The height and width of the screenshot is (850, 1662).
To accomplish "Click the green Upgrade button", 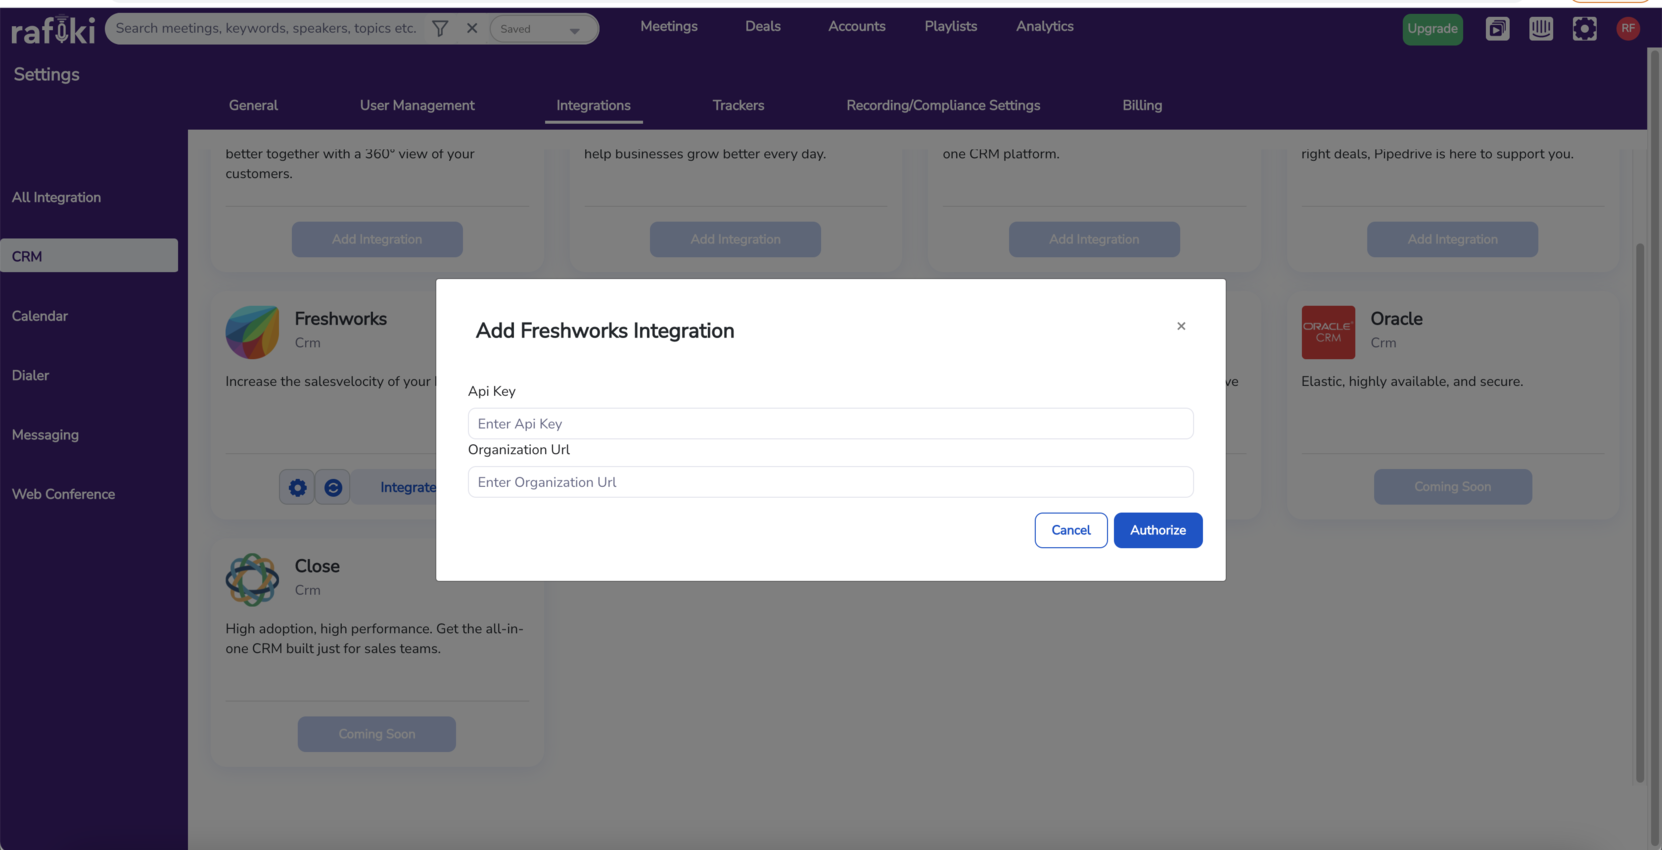I will point(1432,29).
